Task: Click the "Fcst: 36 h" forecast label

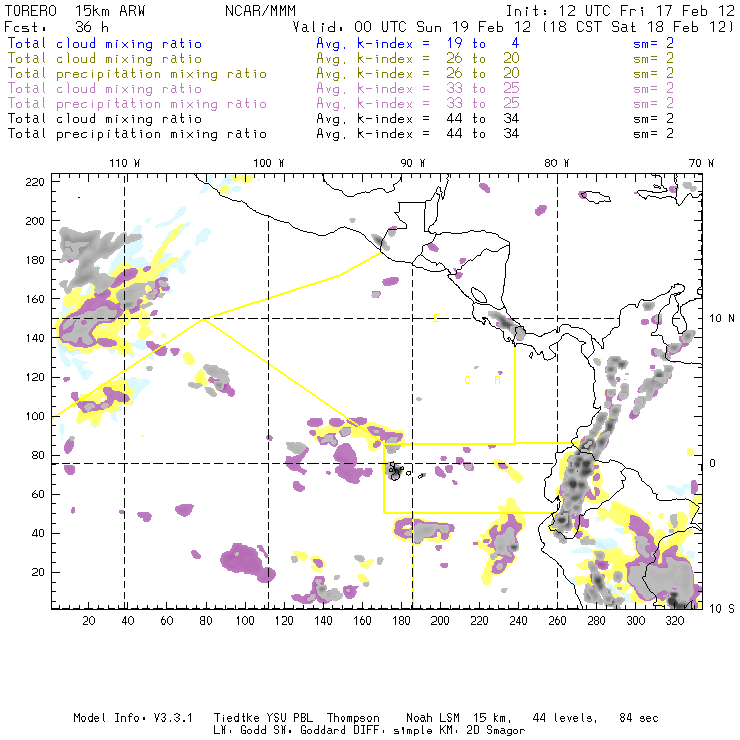Action: pyautogui.click(x=56, y=27)
